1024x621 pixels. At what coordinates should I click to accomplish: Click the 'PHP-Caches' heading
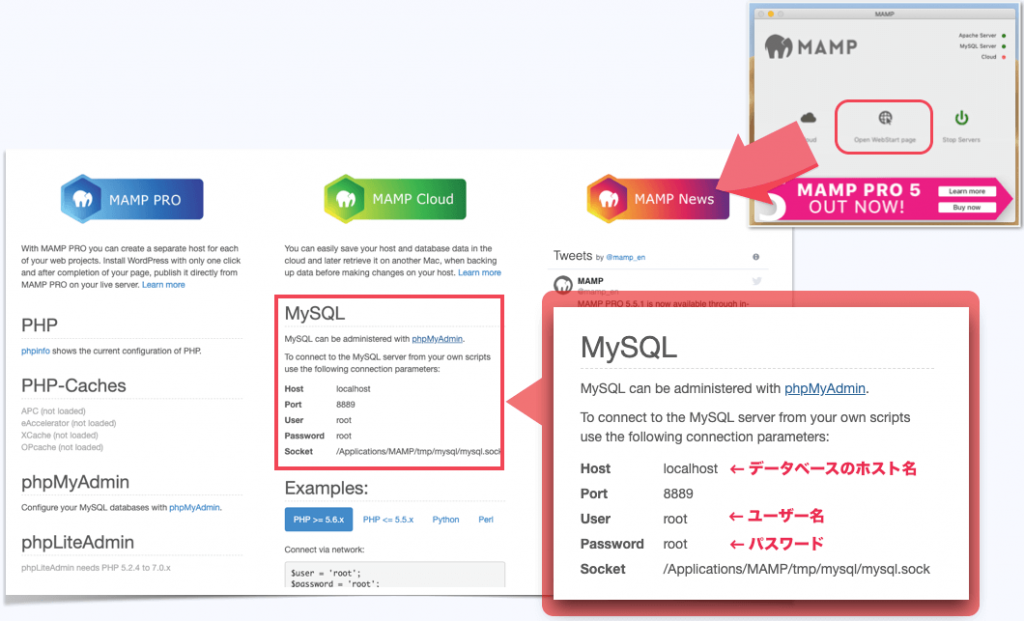click(x=74, y=385)
